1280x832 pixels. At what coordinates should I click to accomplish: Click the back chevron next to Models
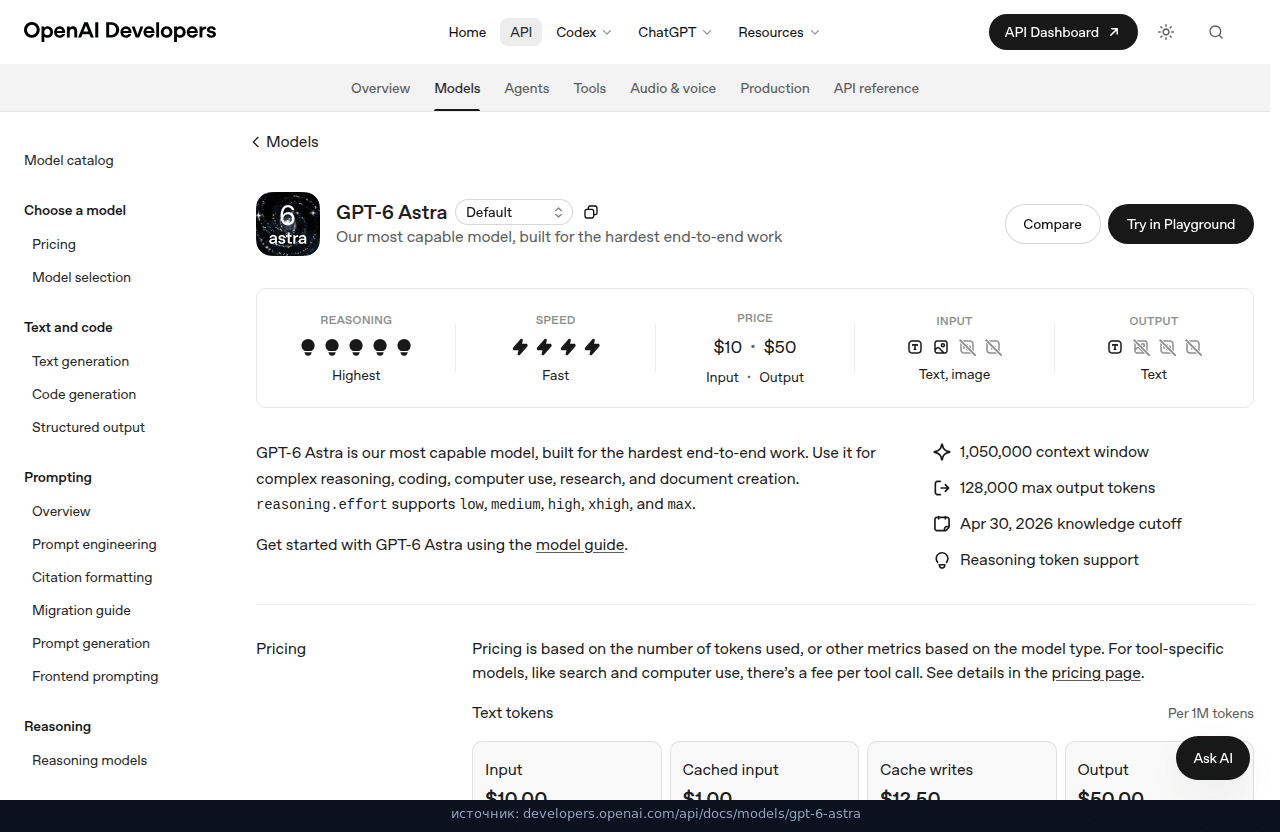tap(256, 142)
